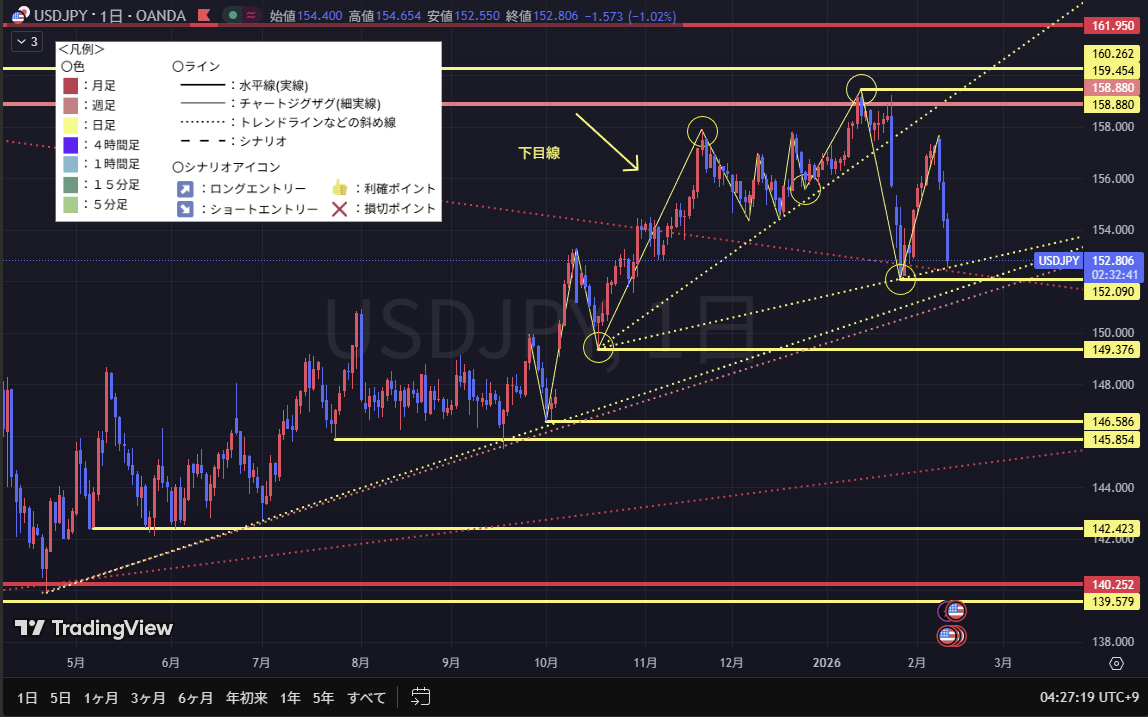Click the USDJPY currency flag icon
Screen dimensions: 1148x717
pos(18,17)
